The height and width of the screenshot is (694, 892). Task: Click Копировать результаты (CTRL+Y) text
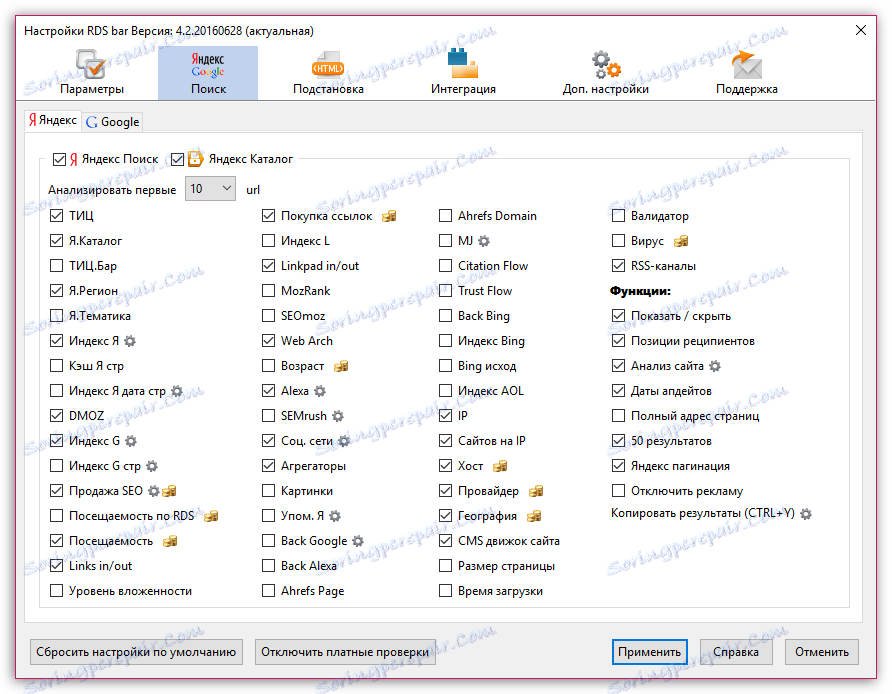coord(703,513)
